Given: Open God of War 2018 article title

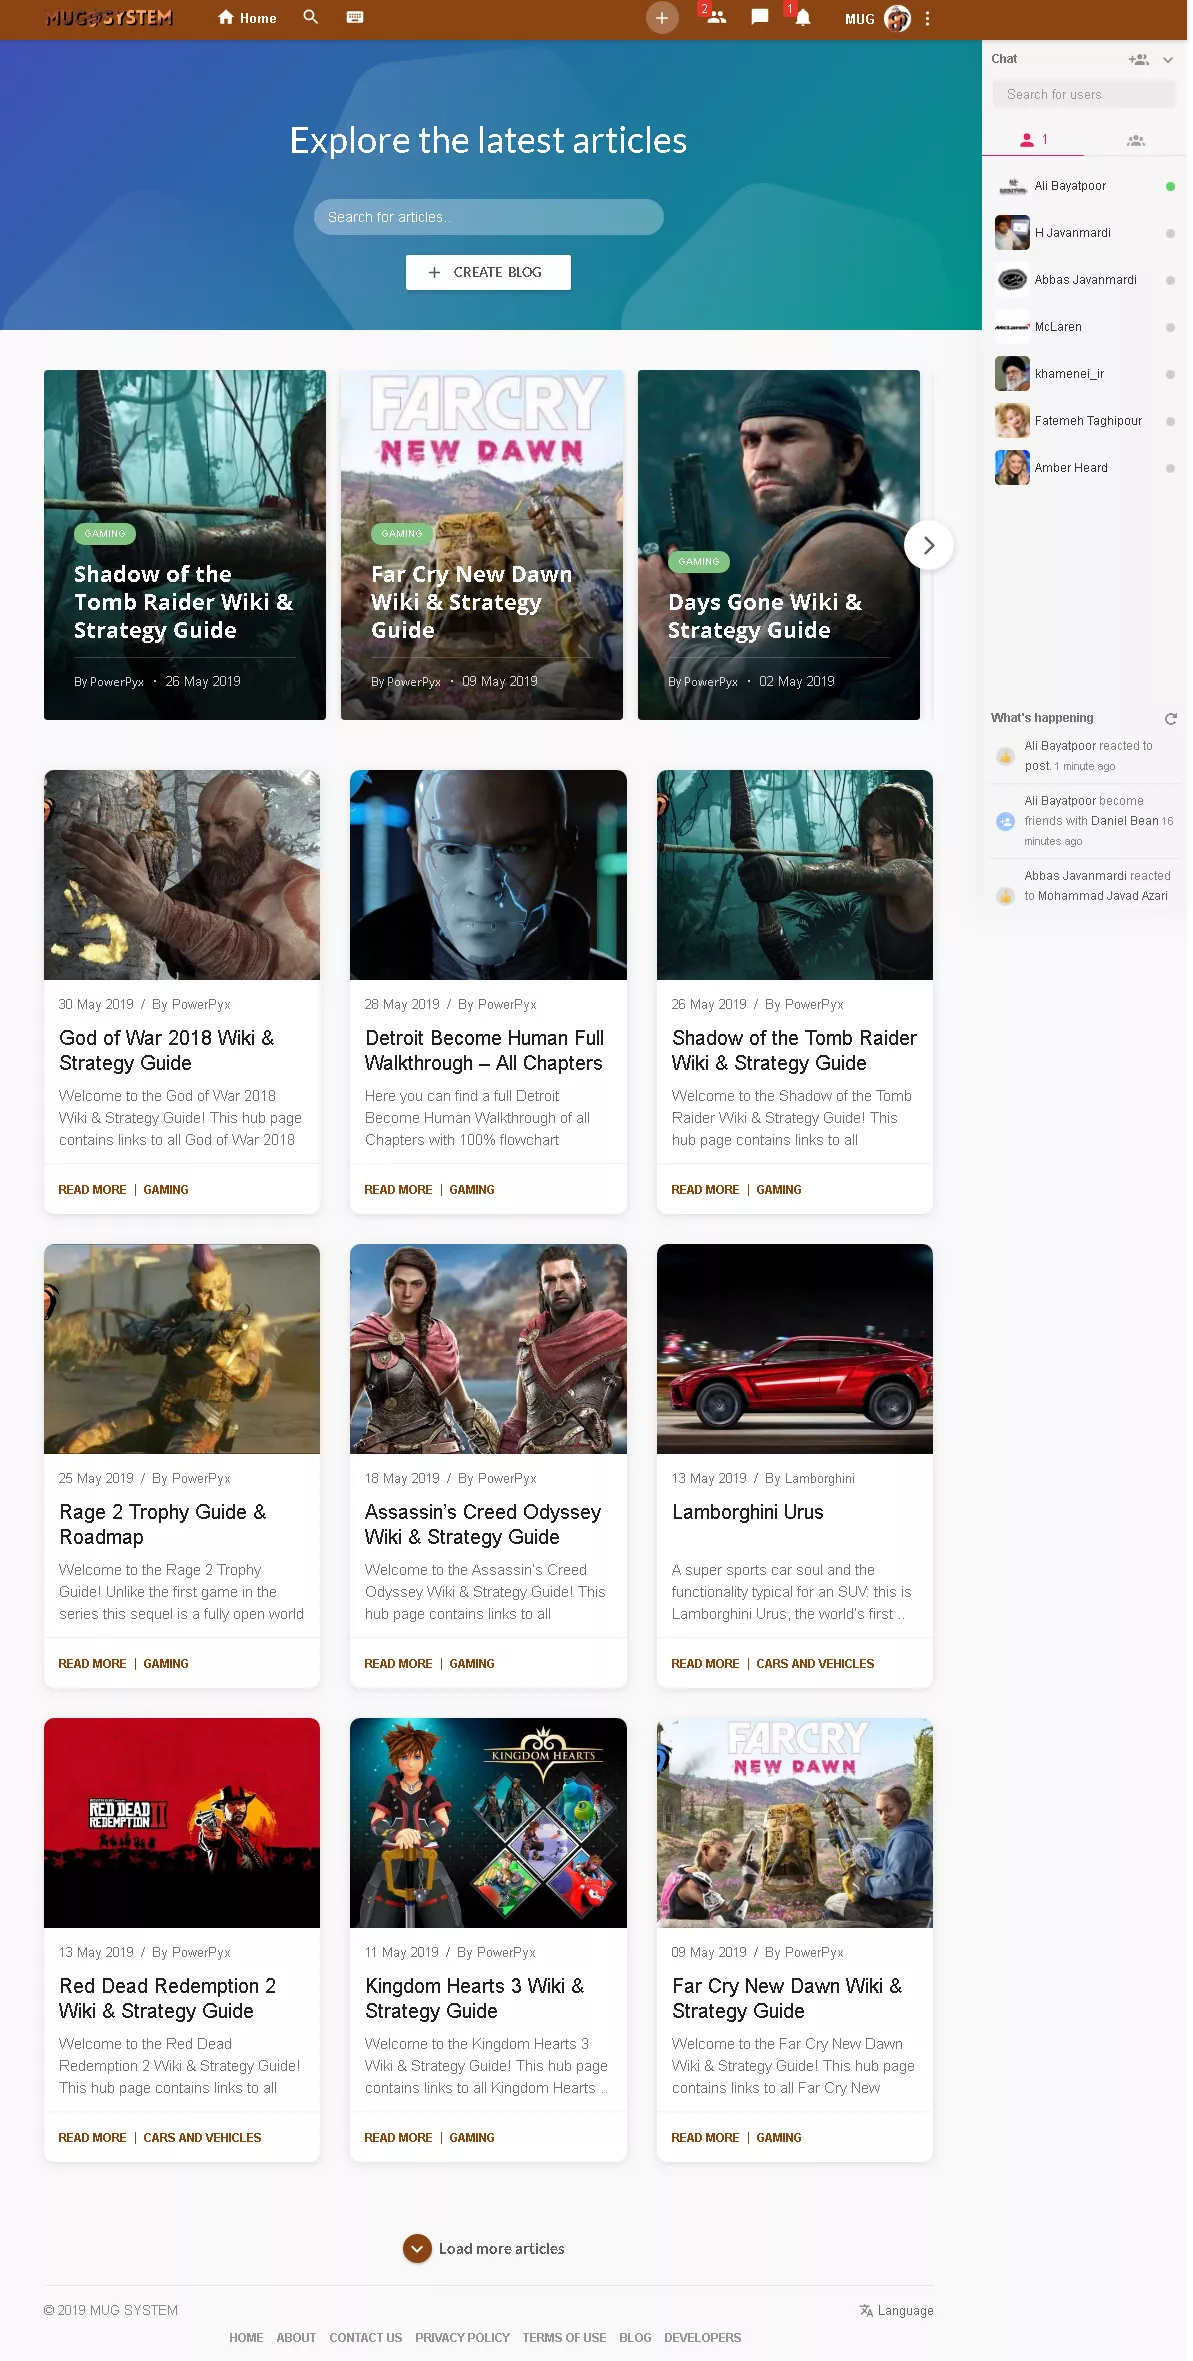Looking at the screenshot, I should pyautogui.click(x=167, y=1050).
